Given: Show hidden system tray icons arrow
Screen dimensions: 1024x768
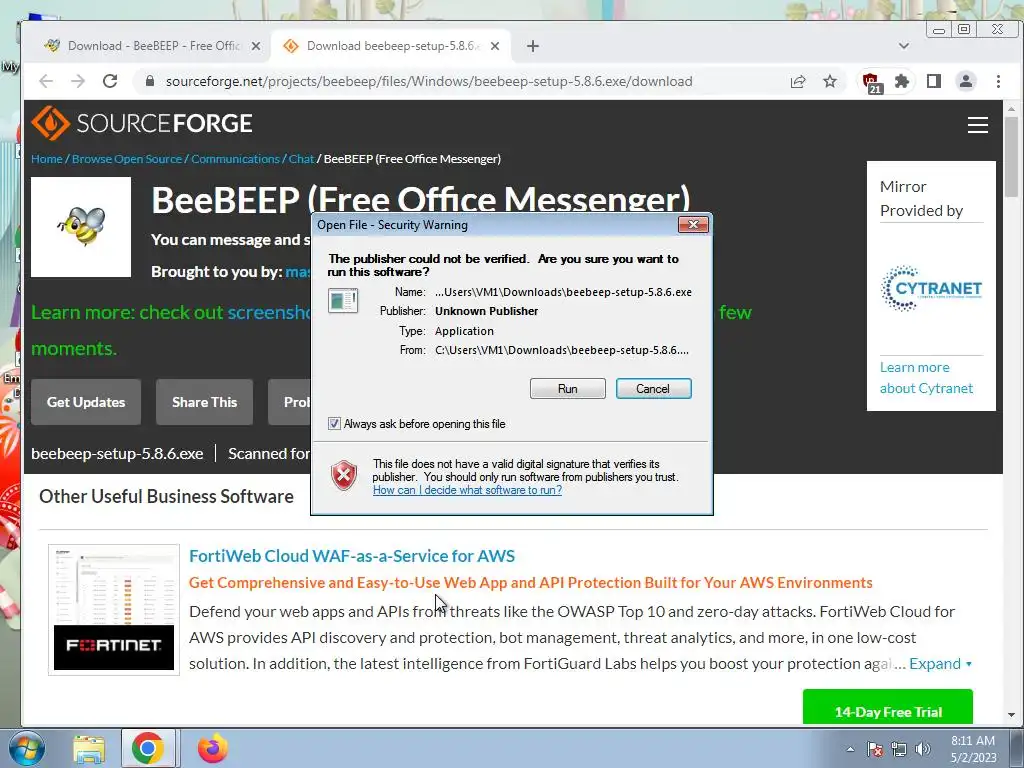Looking at the screenshot, I should (x=850, y=749).
